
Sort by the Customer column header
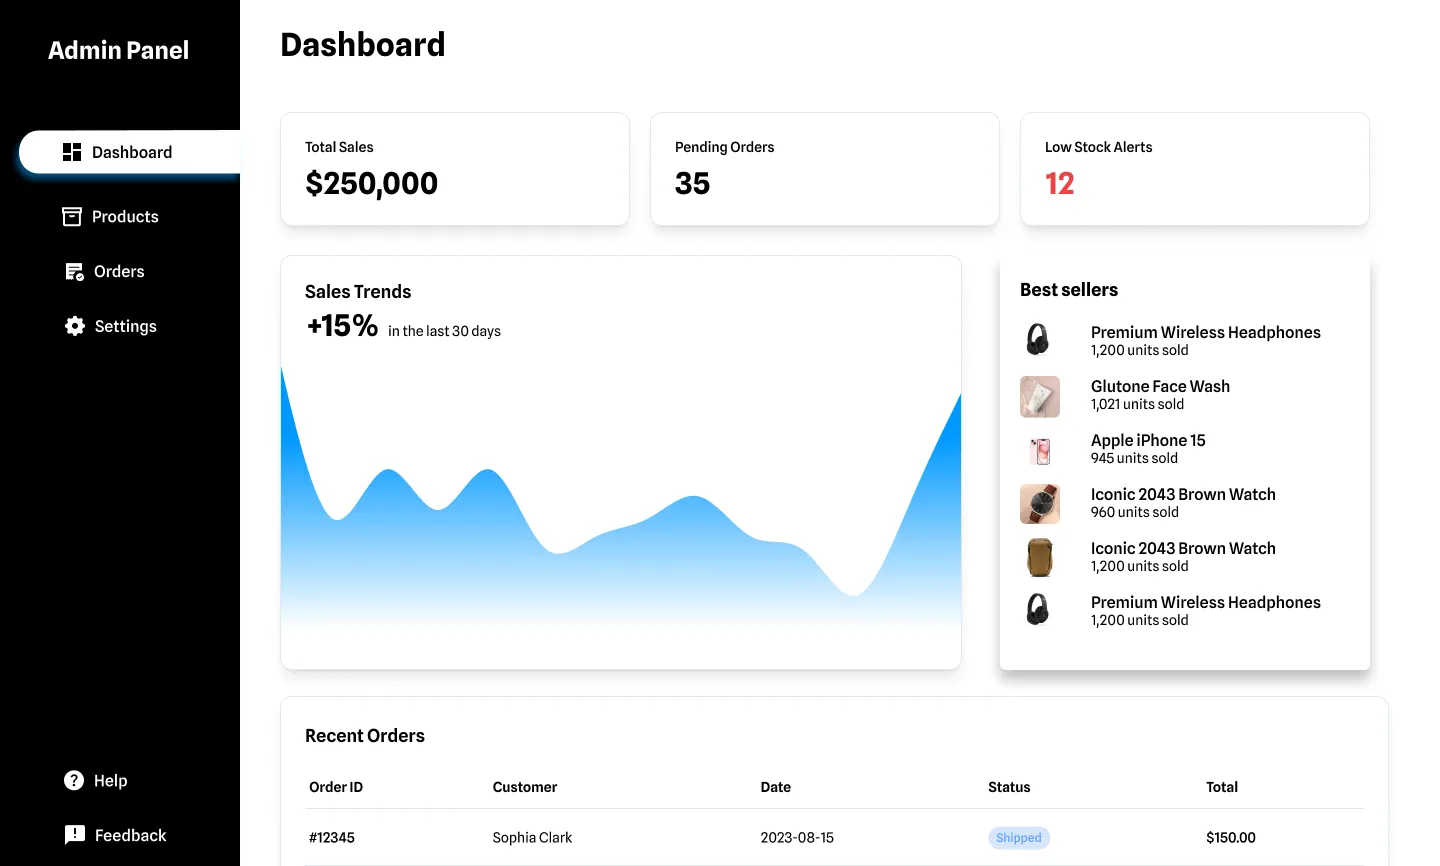[x=525, y=787]
